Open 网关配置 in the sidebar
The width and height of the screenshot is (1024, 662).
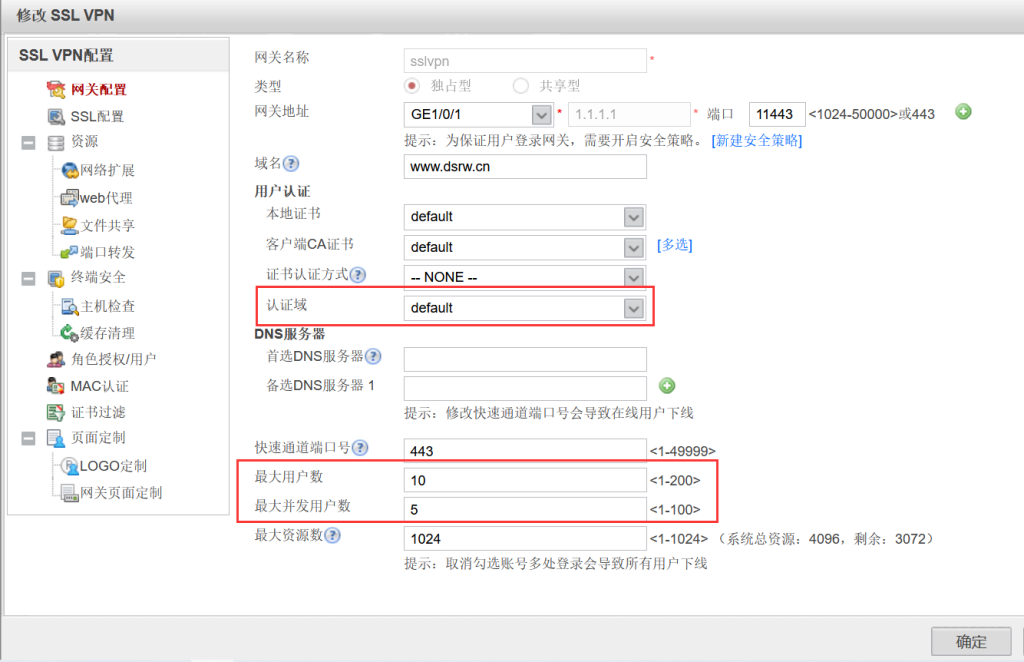point(99,89)
